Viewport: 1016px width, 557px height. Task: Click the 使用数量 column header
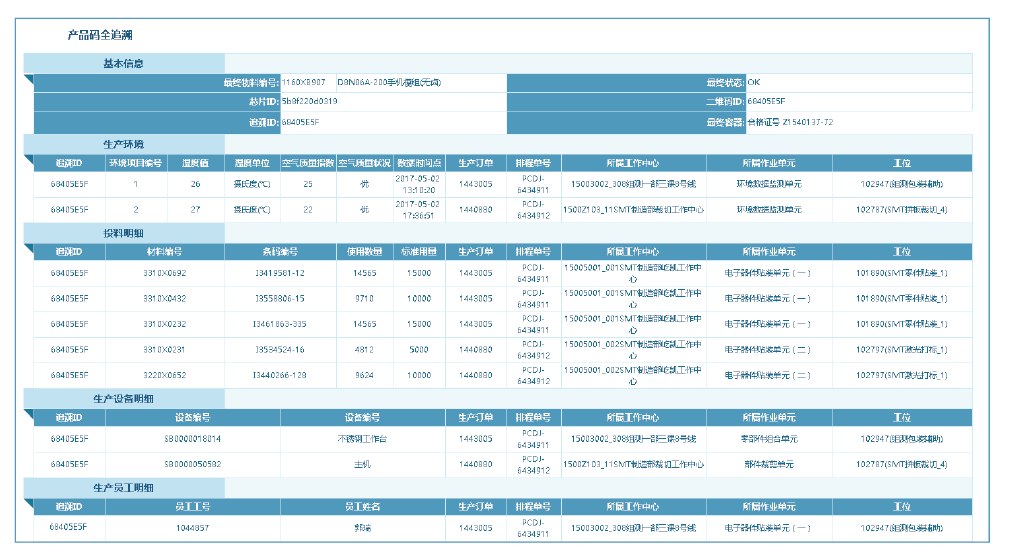pos(365,252)
